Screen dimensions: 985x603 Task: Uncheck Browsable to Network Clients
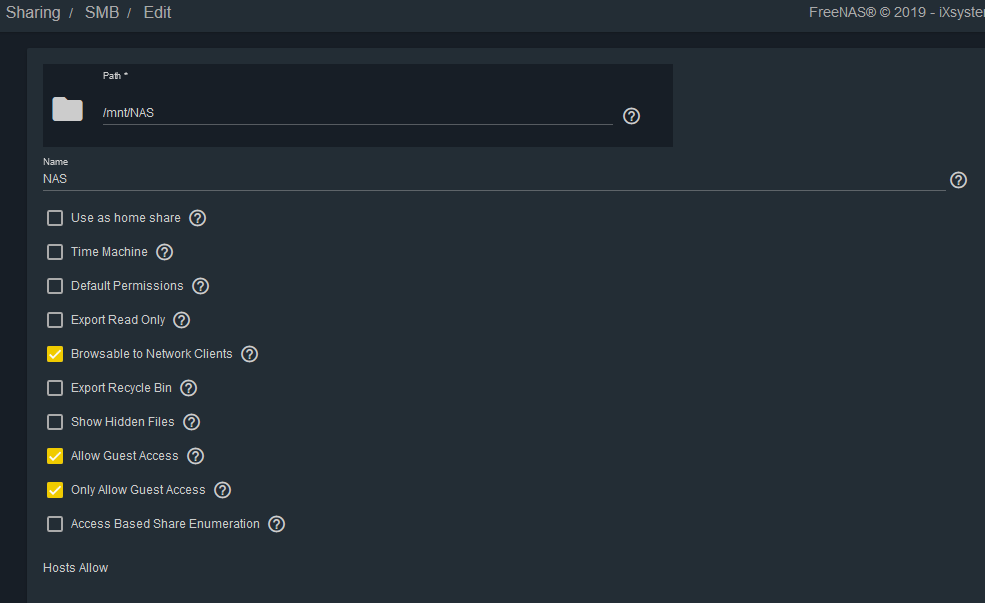pyautogui.click(x=55, y=354)
